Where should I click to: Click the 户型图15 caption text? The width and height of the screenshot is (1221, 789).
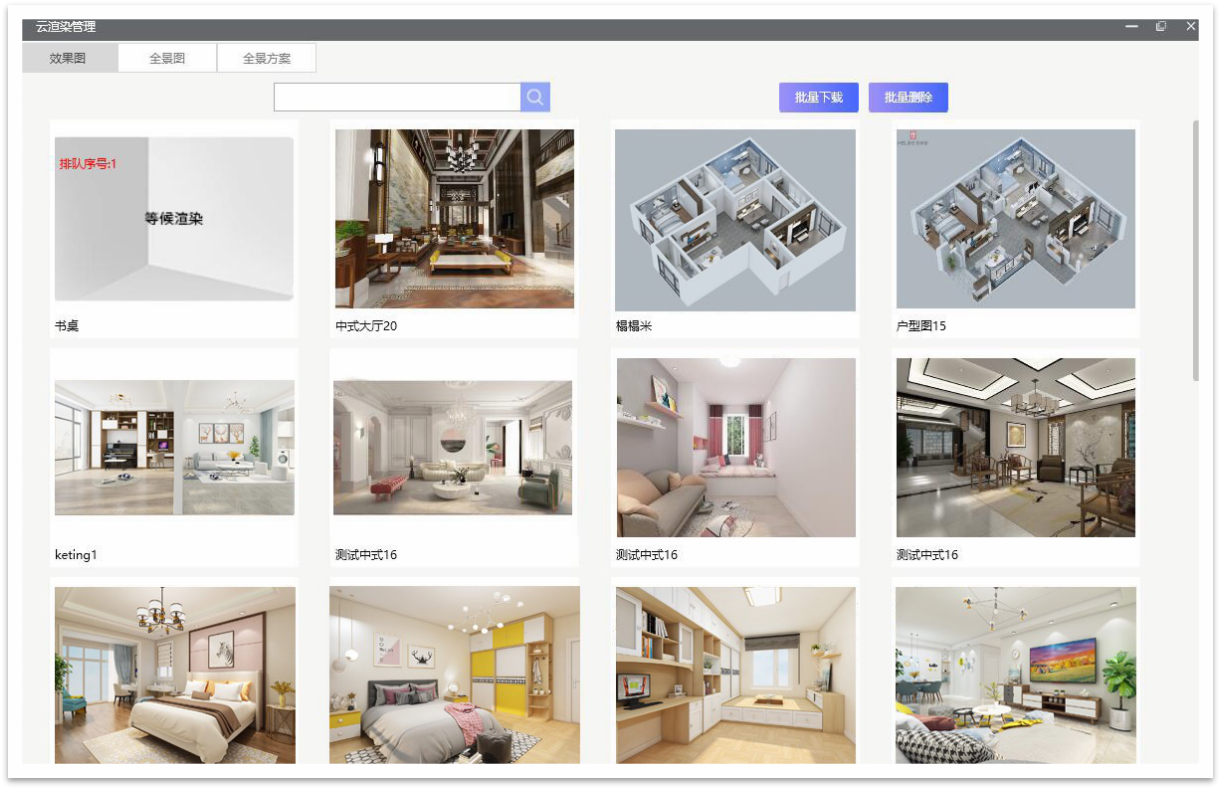coord(921,326)
